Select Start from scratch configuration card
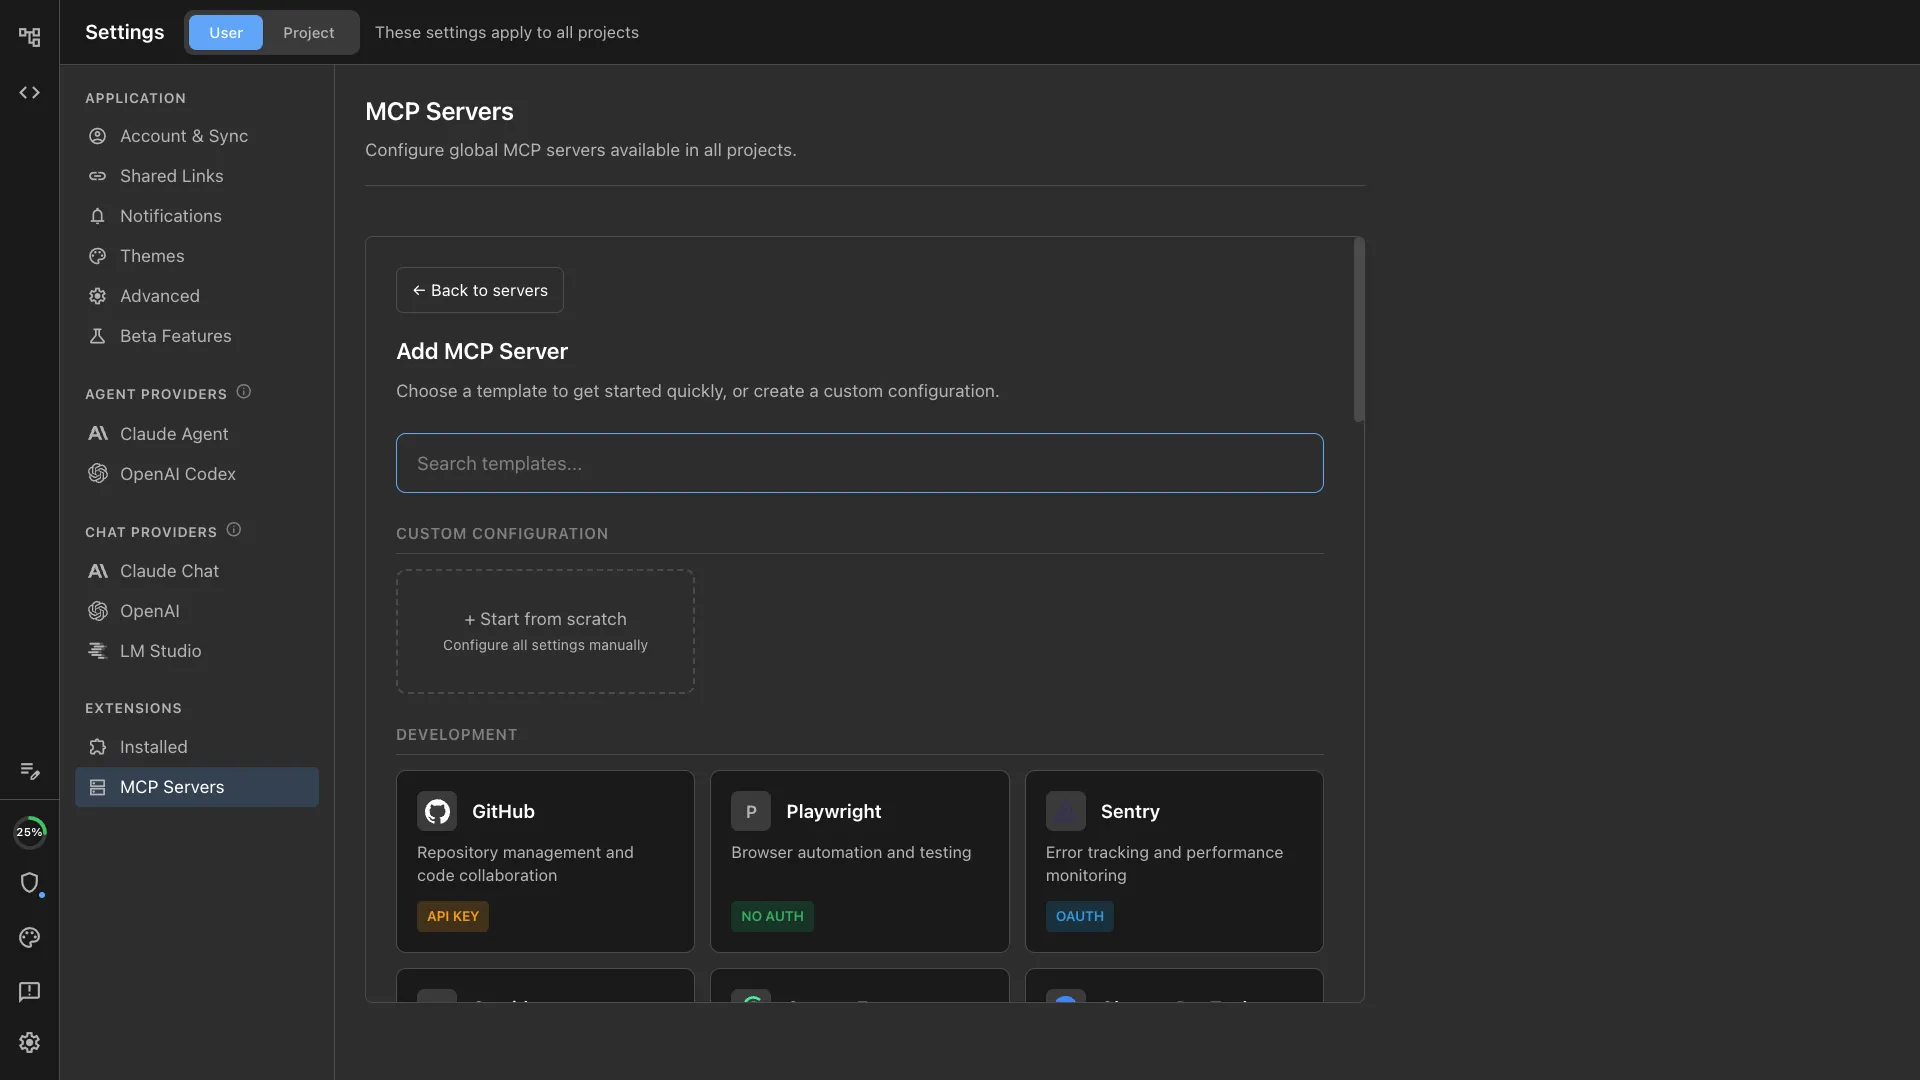The width and height of the screenshot is (1920, 1080). (545, 631)
